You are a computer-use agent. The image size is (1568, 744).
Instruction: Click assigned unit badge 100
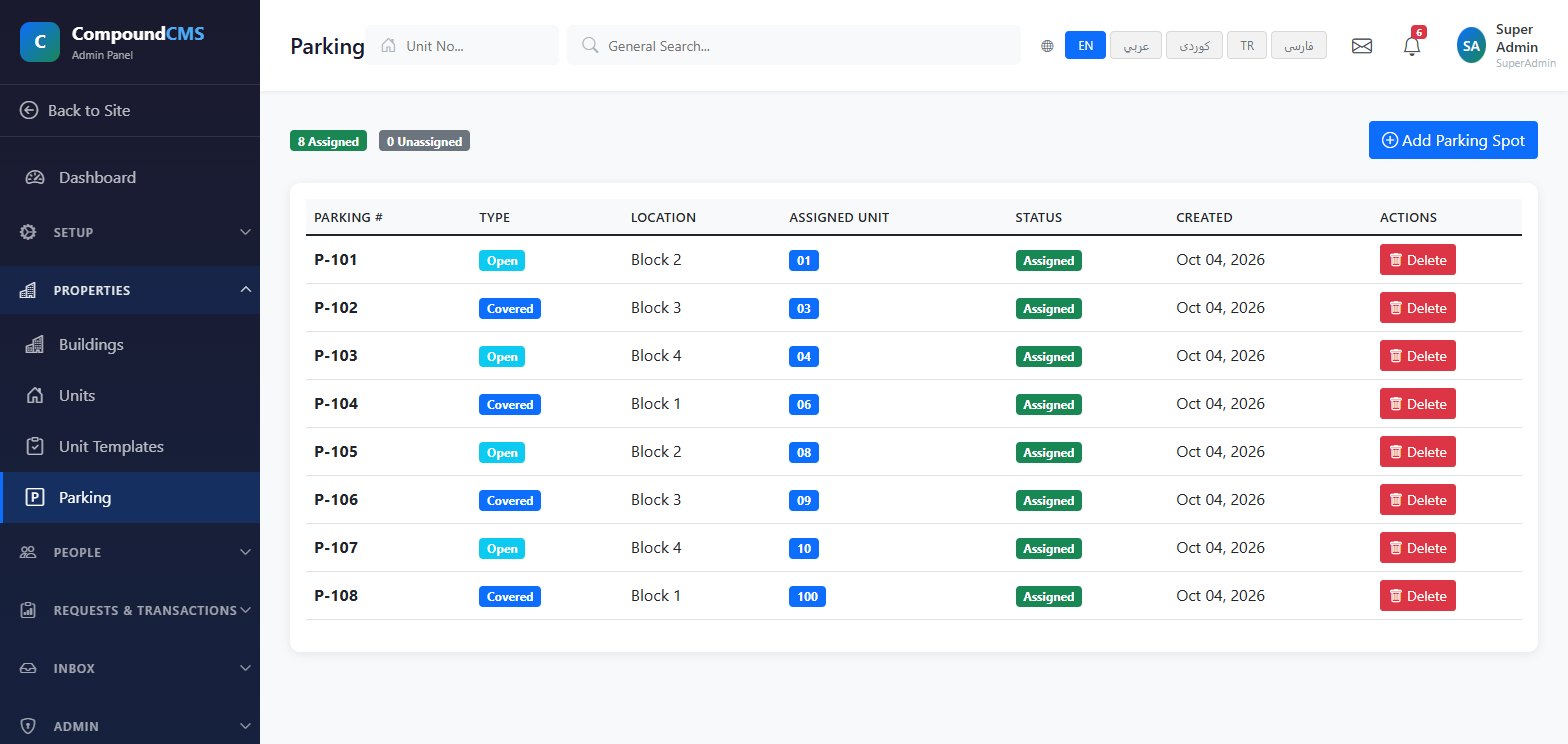[x=807, y=597]
